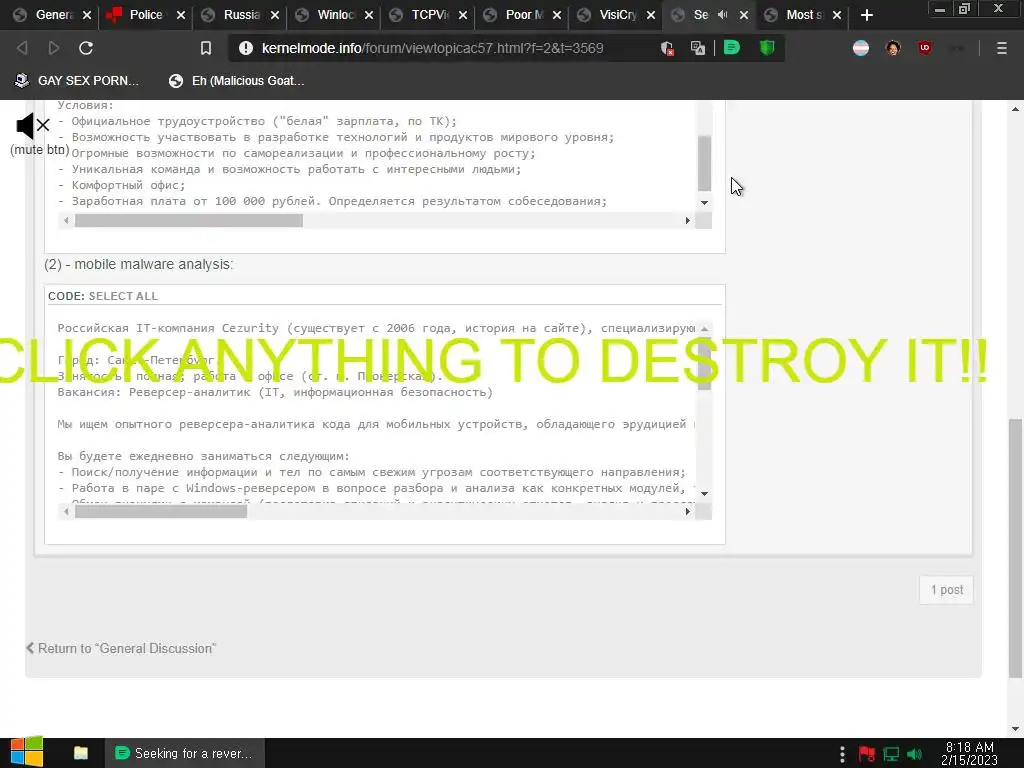
Task: Return to "General Discussion" link
Action: pos(121,648)
